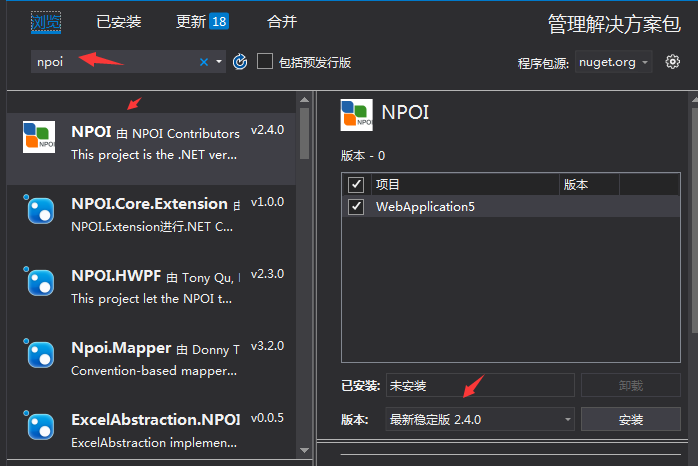
Task: Click scroll-up arrow of package list
Action: [304, 100]
